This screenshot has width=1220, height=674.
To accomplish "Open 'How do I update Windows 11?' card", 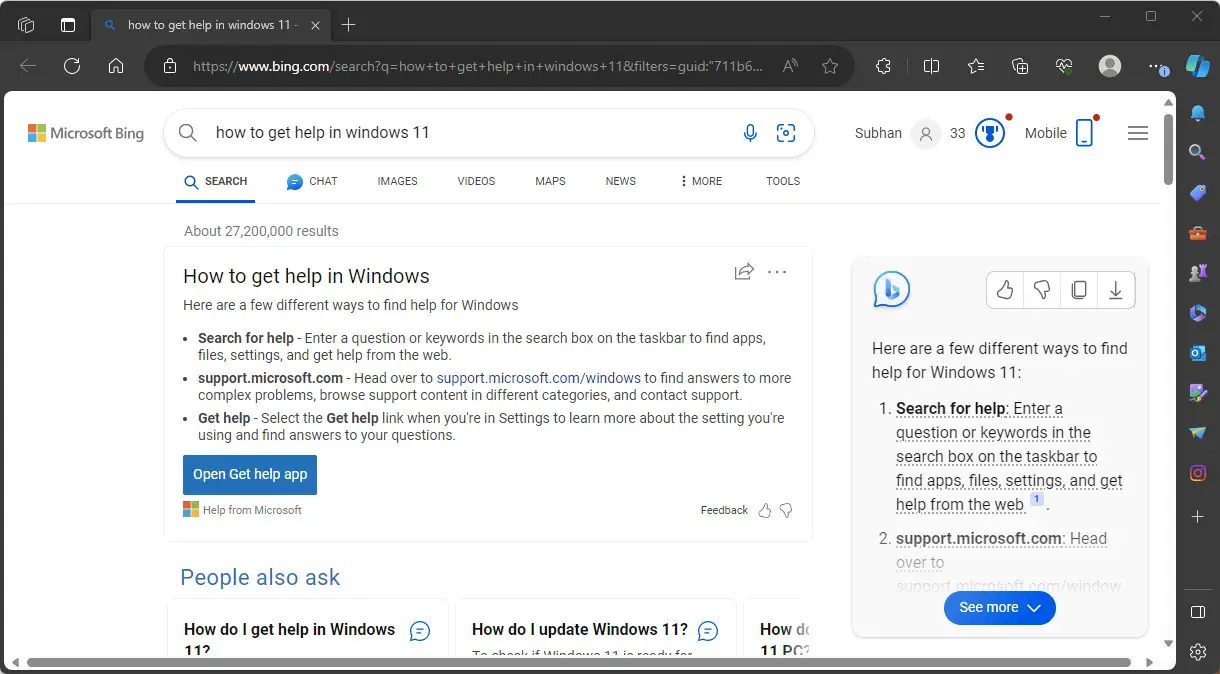I will click(595, 630).
